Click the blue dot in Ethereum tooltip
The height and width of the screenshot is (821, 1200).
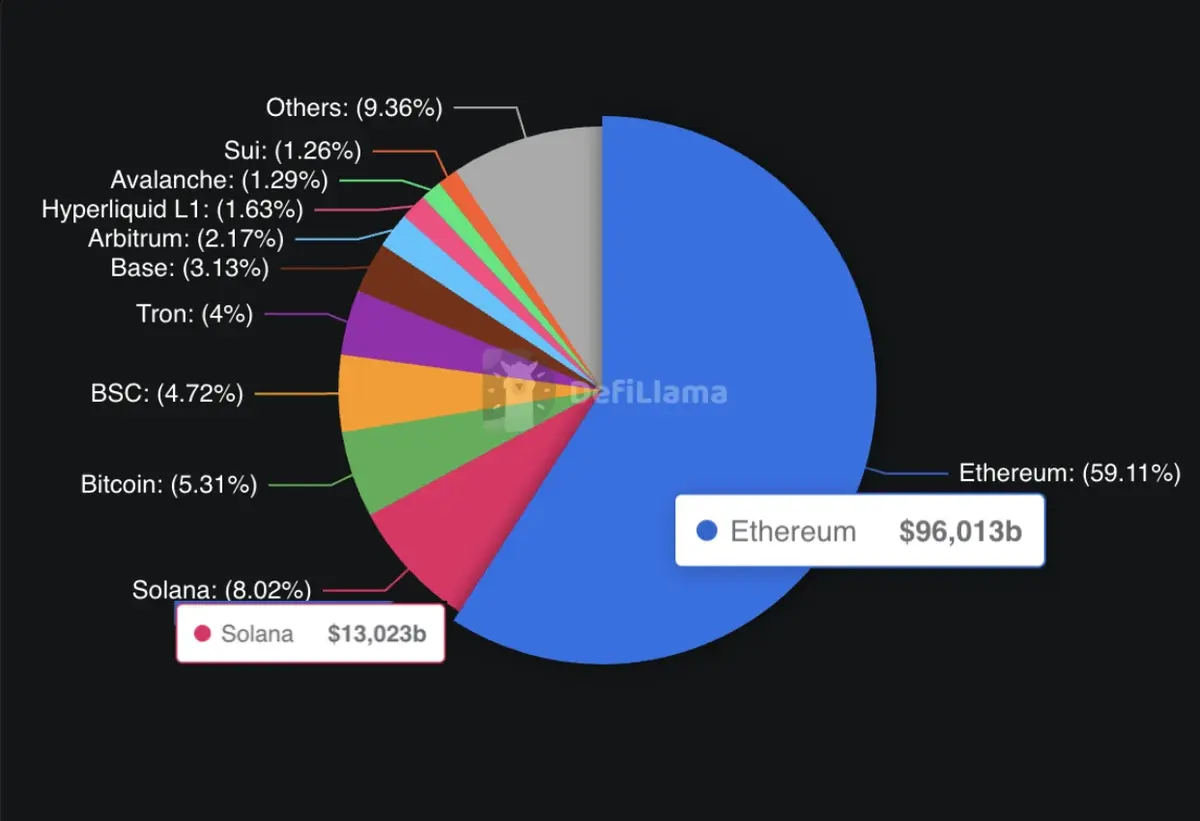[x=707, y=531]
